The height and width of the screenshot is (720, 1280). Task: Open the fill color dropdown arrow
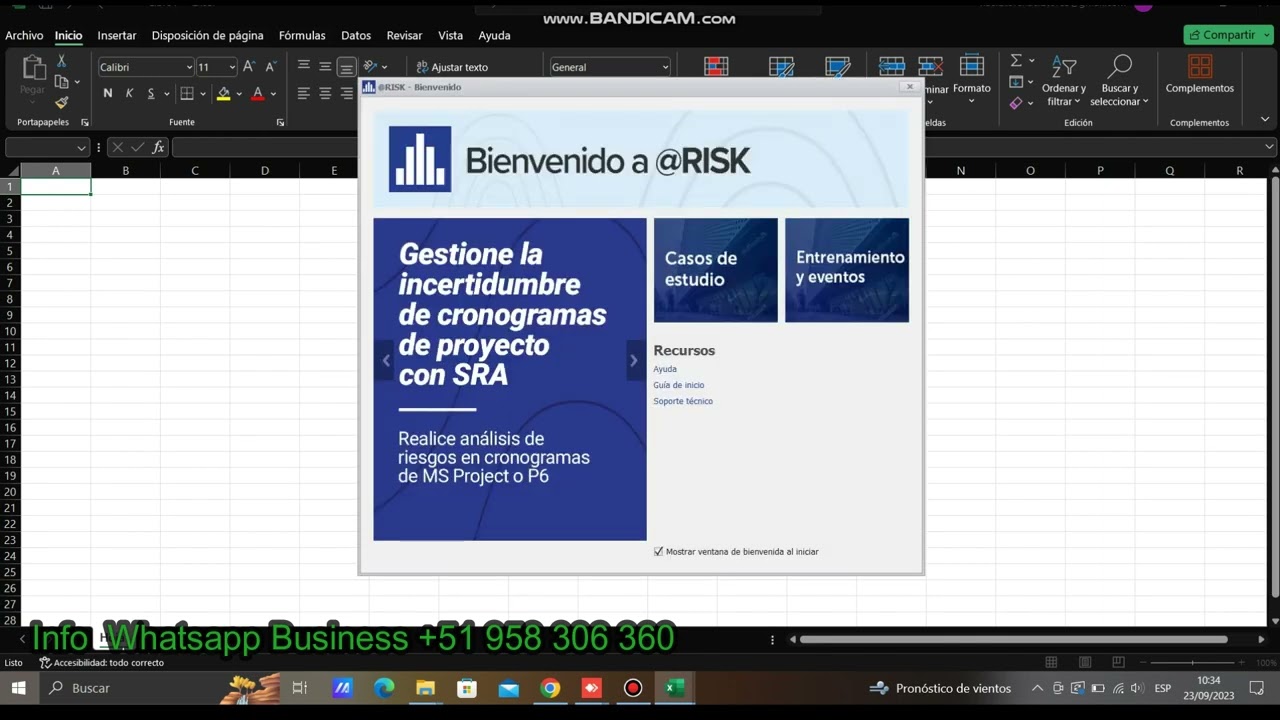239,94
